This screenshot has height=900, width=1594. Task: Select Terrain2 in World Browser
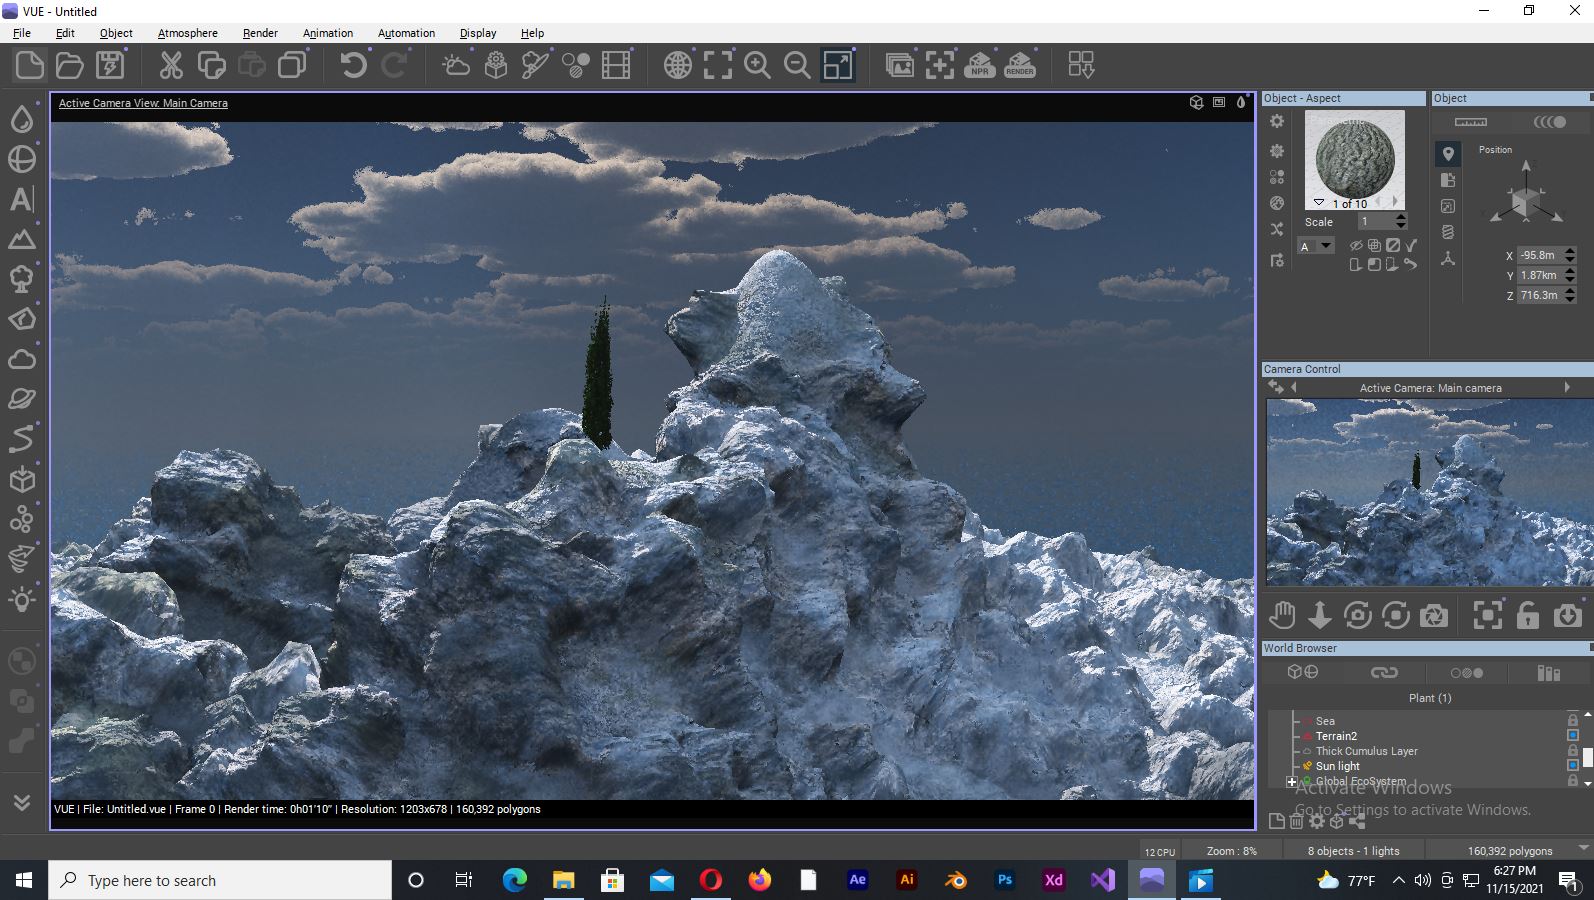click(1336, 735)
